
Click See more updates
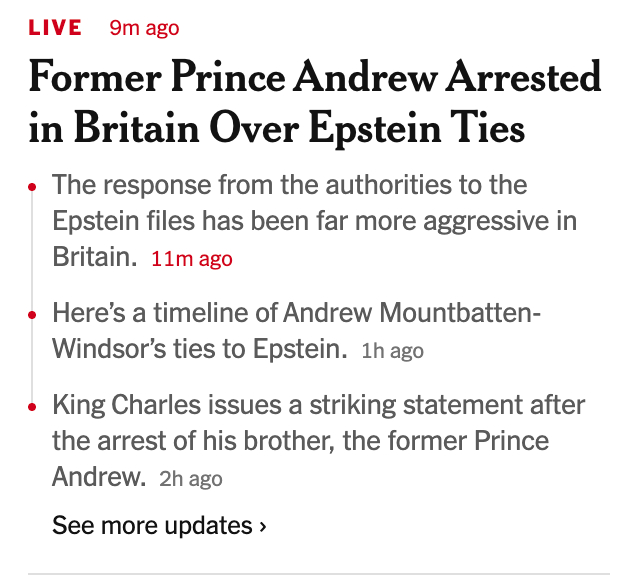152,525
